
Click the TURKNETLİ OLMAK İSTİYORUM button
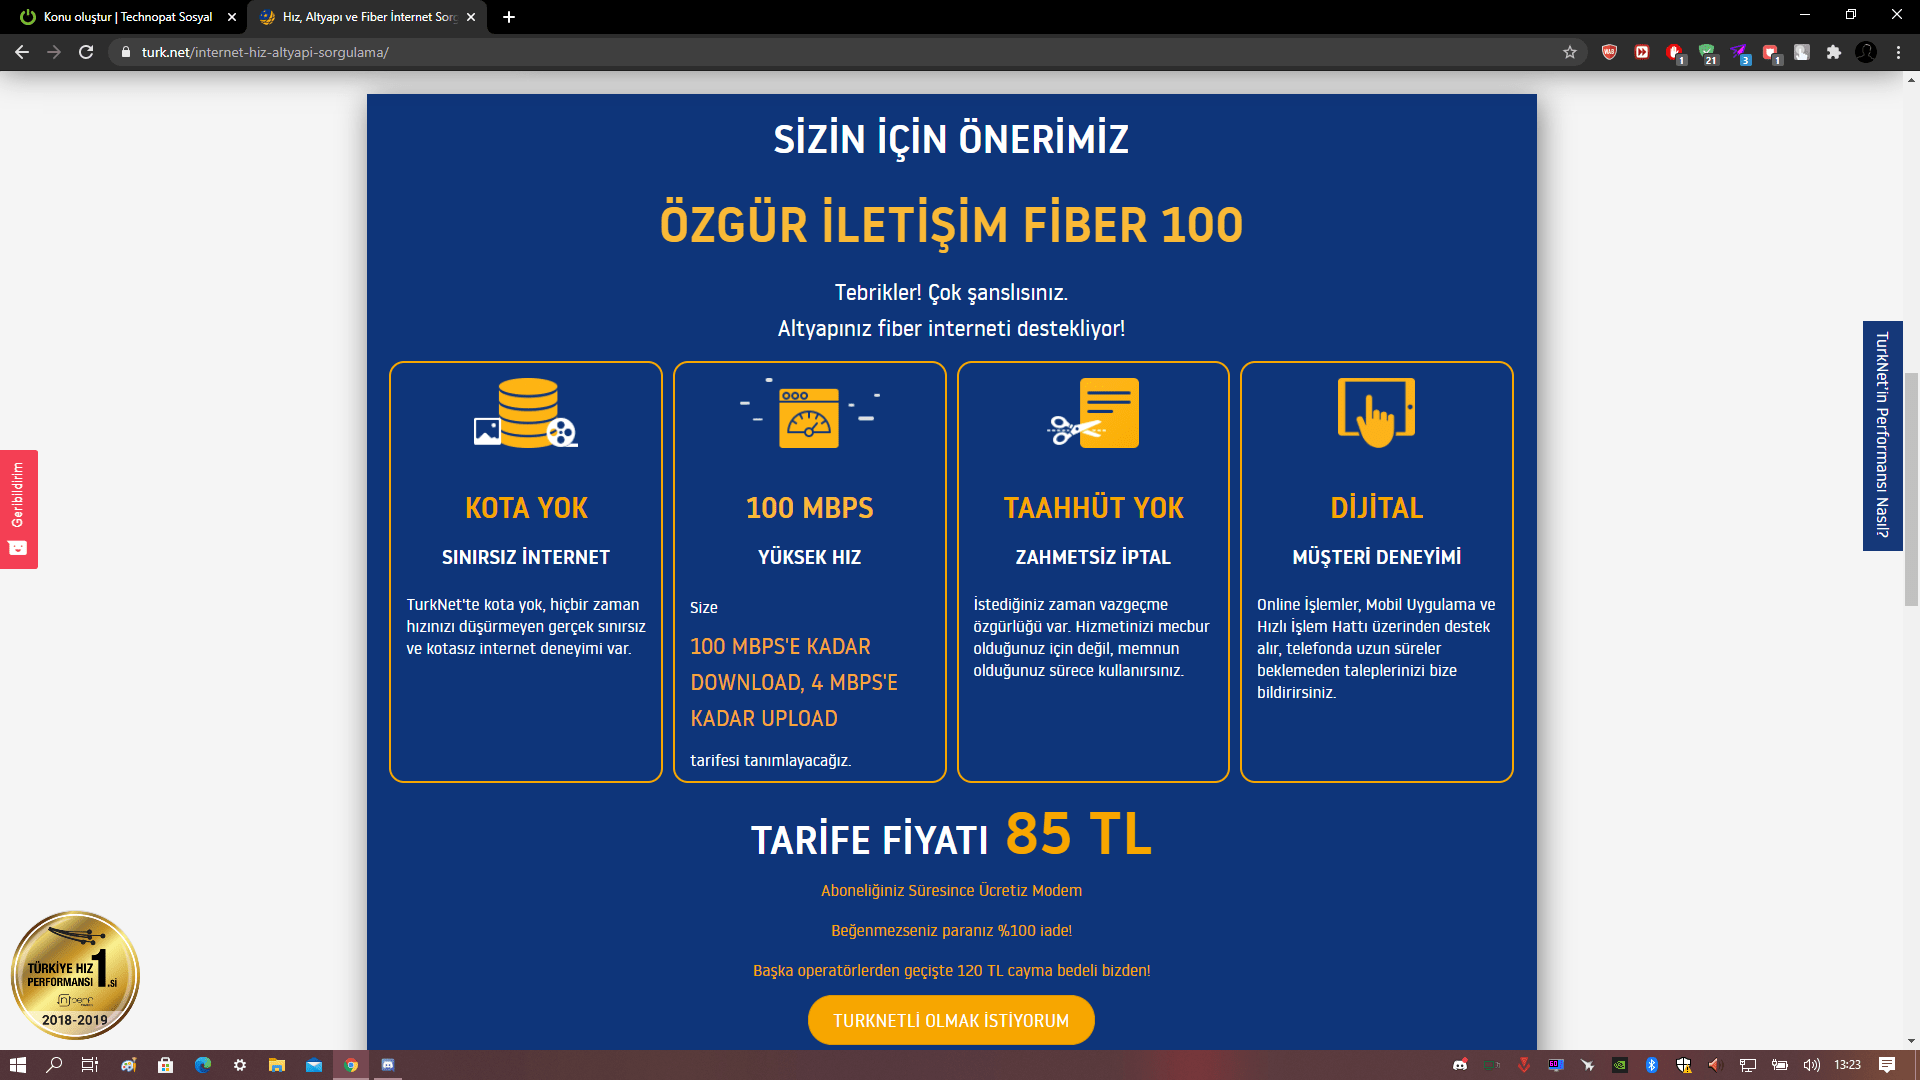click(x=951, y=1020)
